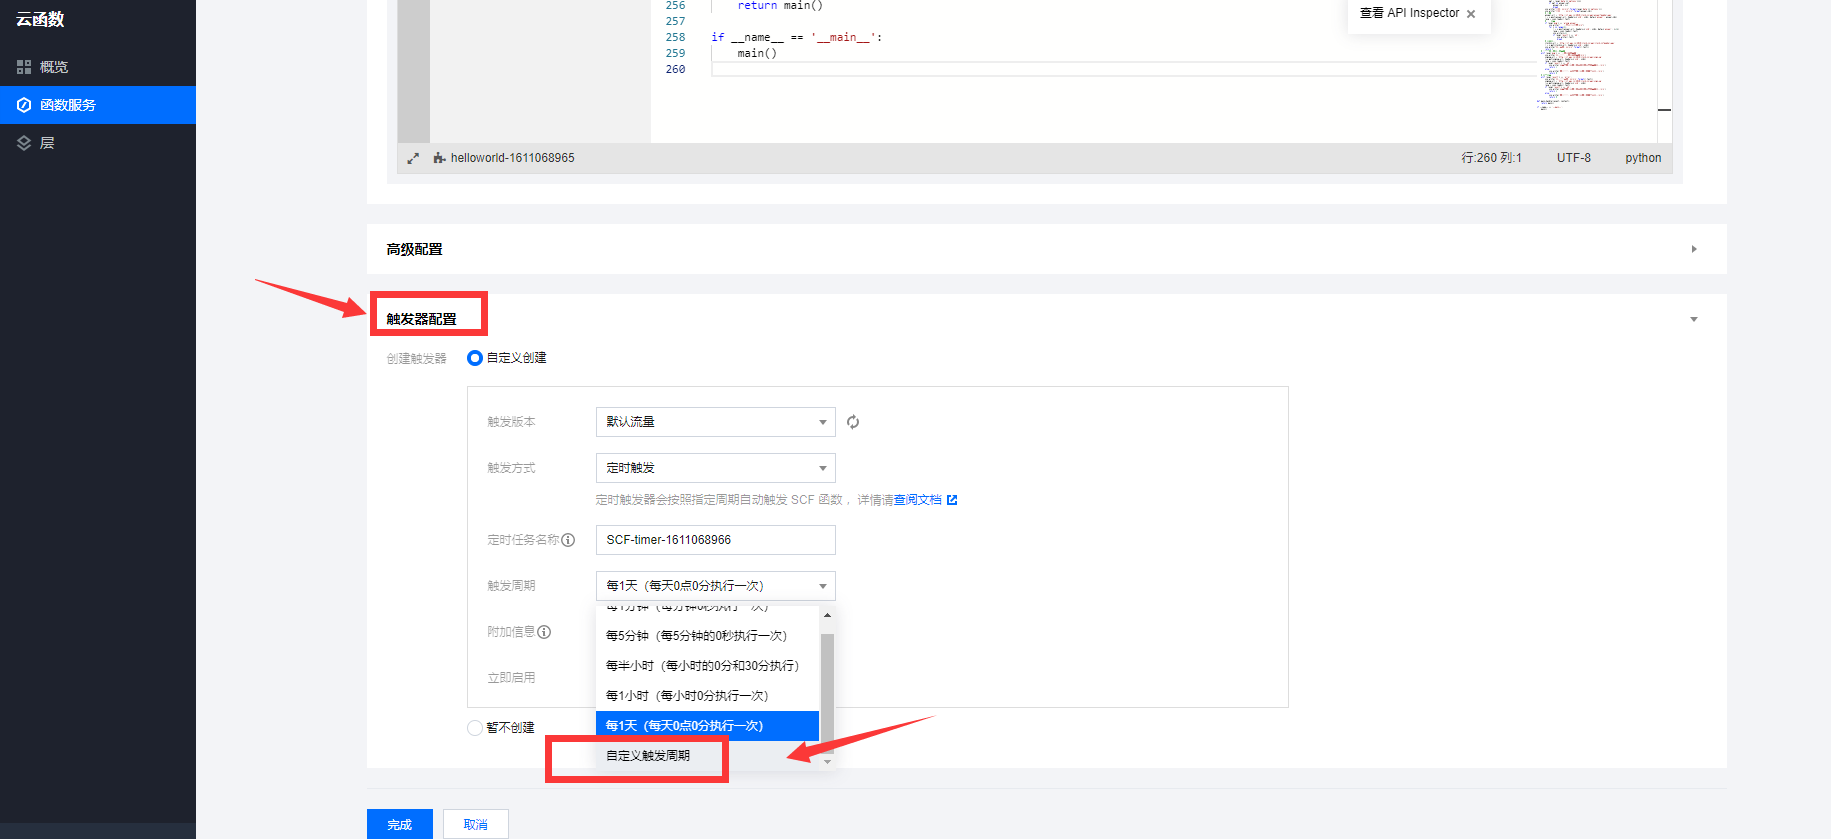
Task: Toggle the 触发周期 dropdown field
Action: (716, 586)
